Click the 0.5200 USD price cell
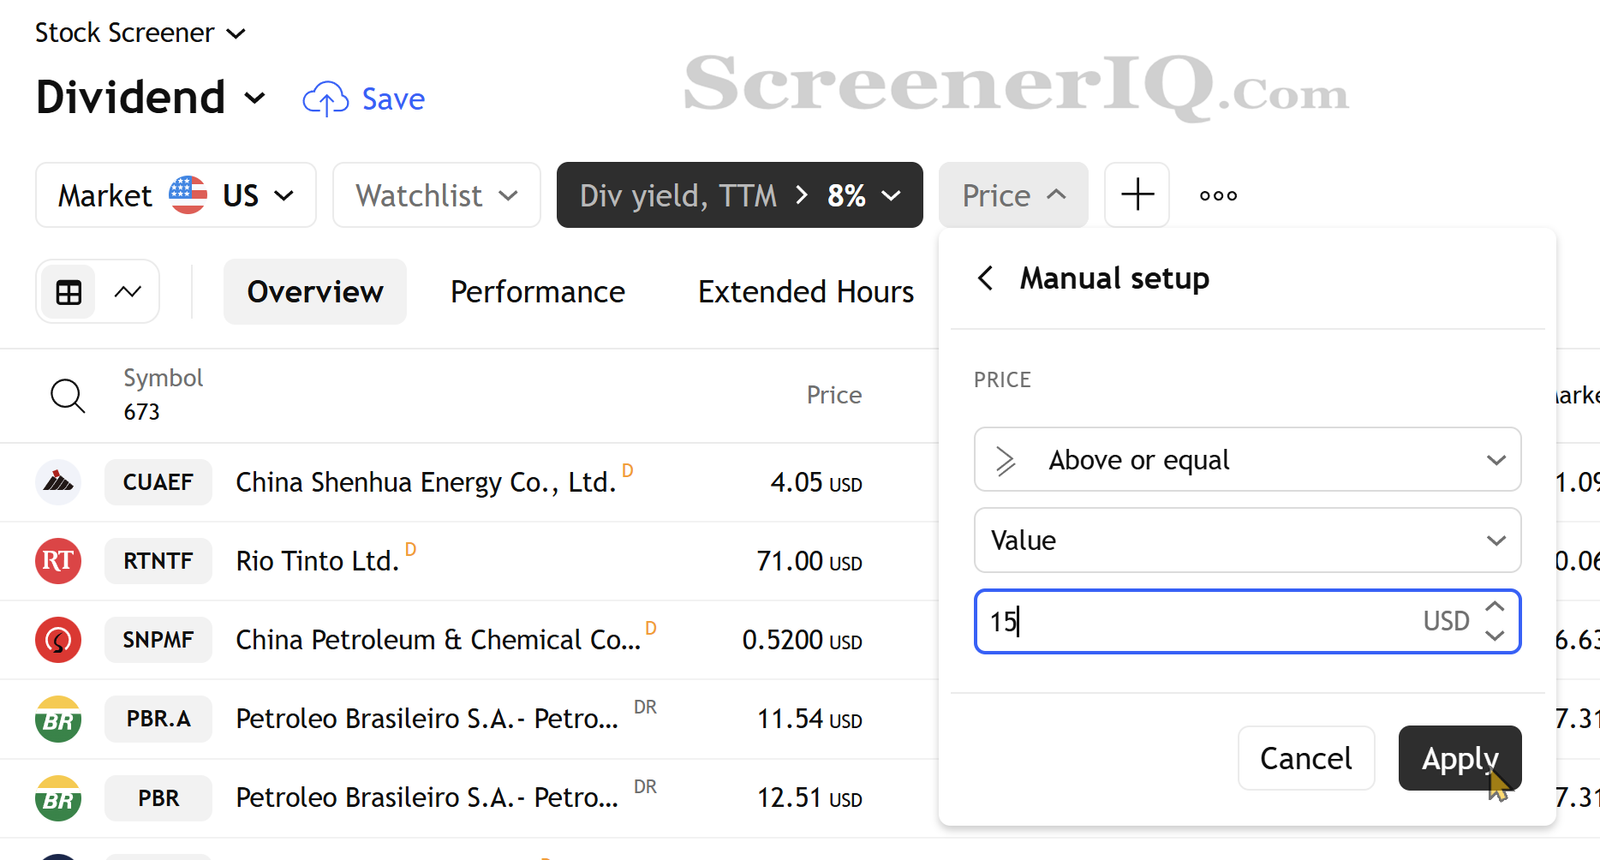This screenshot has height=860, width=1600. pyautogui.click(x=802, y=641)
